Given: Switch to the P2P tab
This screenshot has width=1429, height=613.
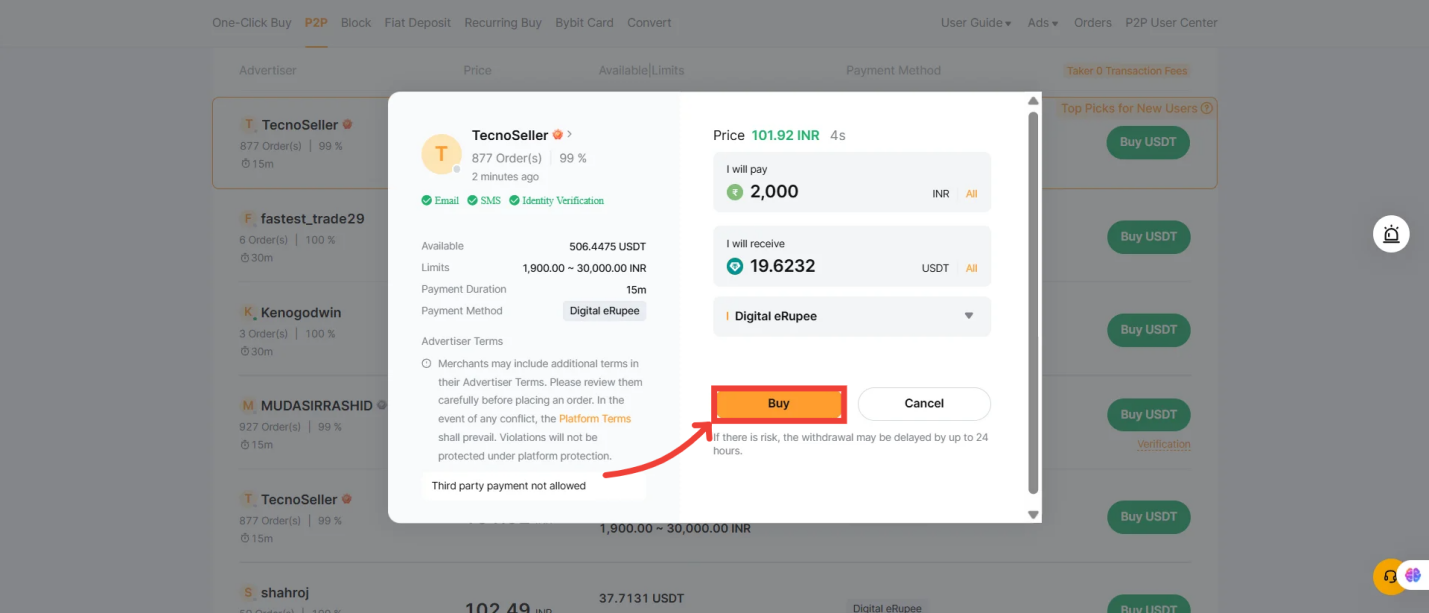Looking at the screenshot, I should pyautogui.click(x=315, y=22).
